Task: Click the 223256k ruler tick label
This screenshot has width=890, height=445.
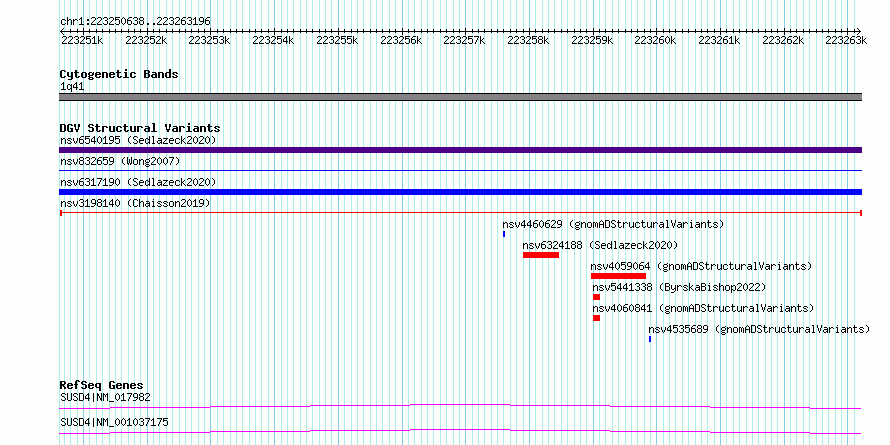Action: 401,40
